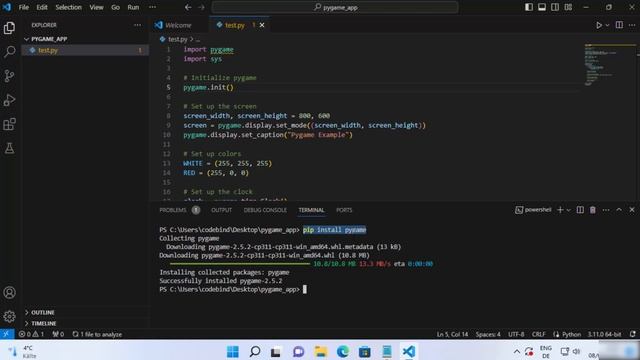
Task: Open the Testing flask view
Action: click(x=9, y=148)
